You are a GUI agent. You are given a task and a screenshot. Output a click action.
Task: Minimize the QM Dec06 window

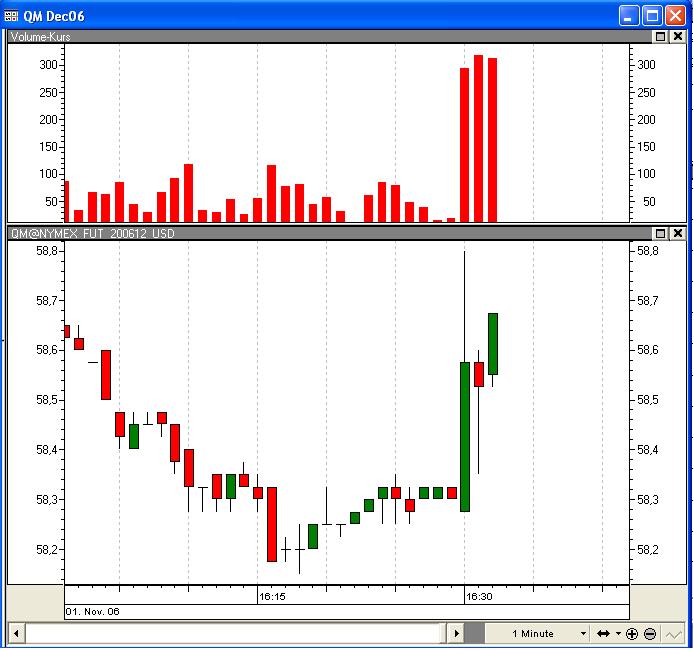pyautogui.click(x=628, y=16)
